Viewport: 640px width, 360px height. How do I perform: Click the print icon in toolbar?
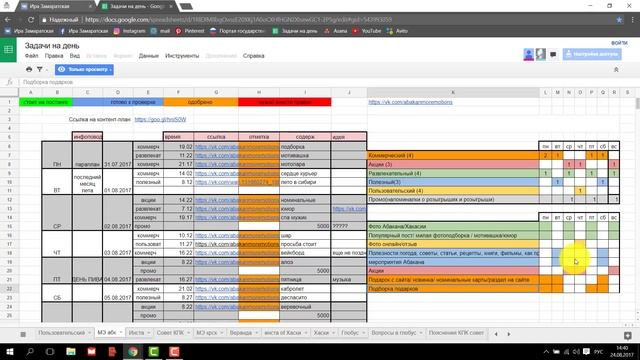pos(29,69)
